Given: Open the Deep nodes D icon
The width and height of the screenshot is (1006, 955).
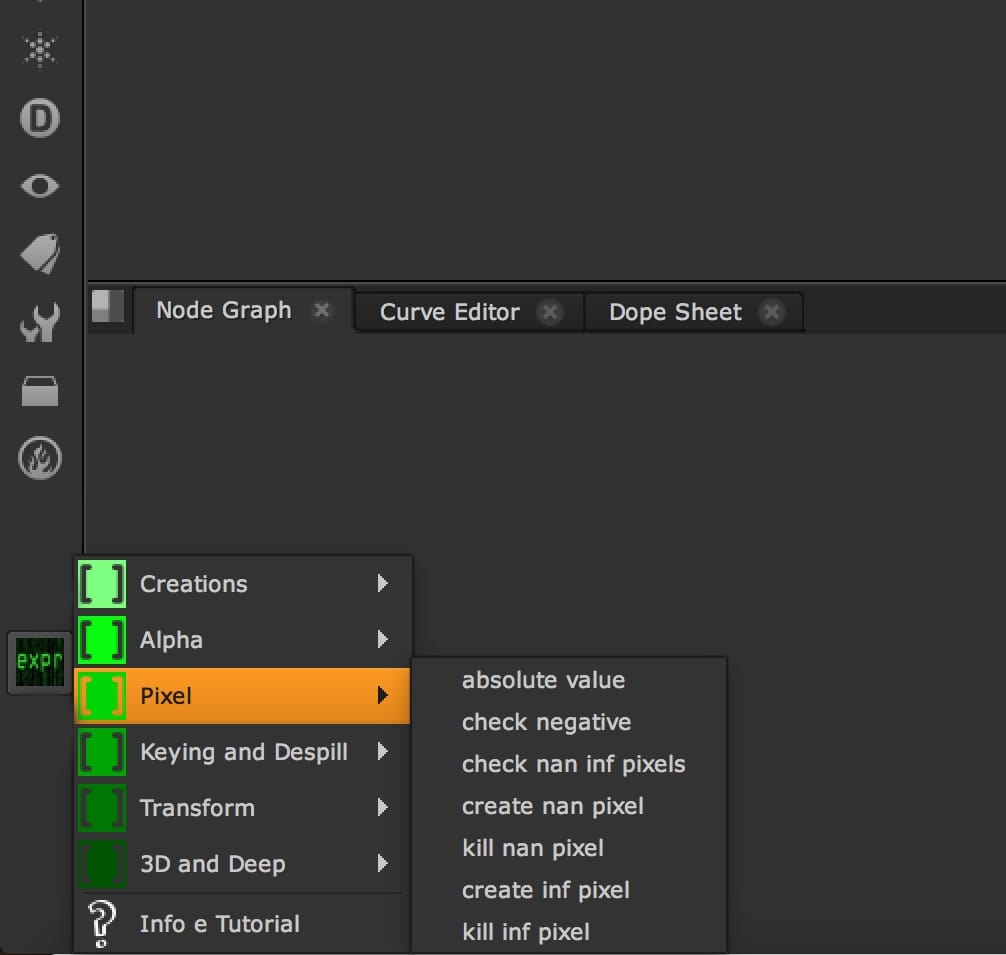Looking at the screenshot, I should pos(40,119).
